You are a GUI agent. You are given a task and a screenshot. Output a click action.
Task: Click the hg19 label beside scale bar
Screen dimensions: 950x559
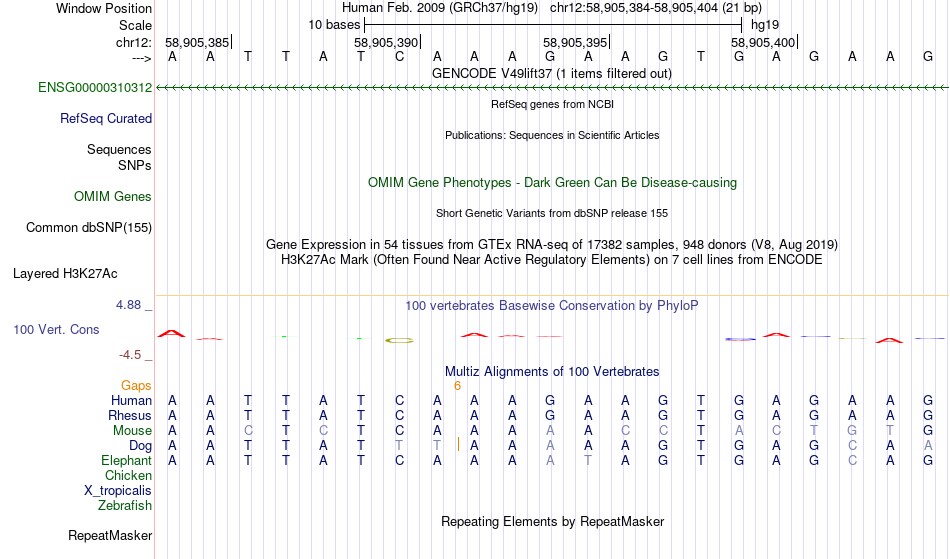(765, 25)
